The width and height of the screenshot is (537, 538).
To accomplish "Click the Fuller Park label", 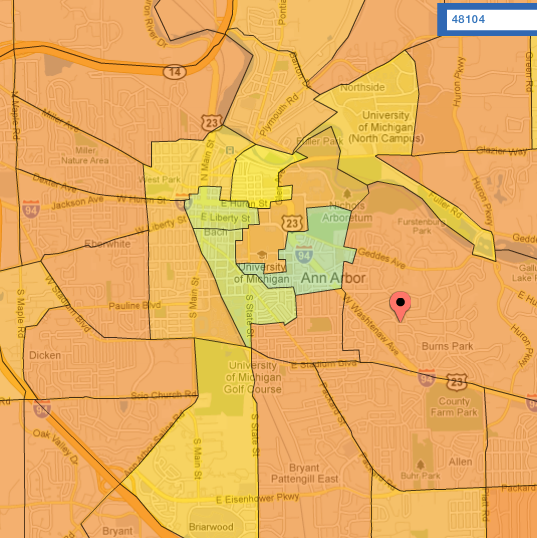I will (319, 141).
